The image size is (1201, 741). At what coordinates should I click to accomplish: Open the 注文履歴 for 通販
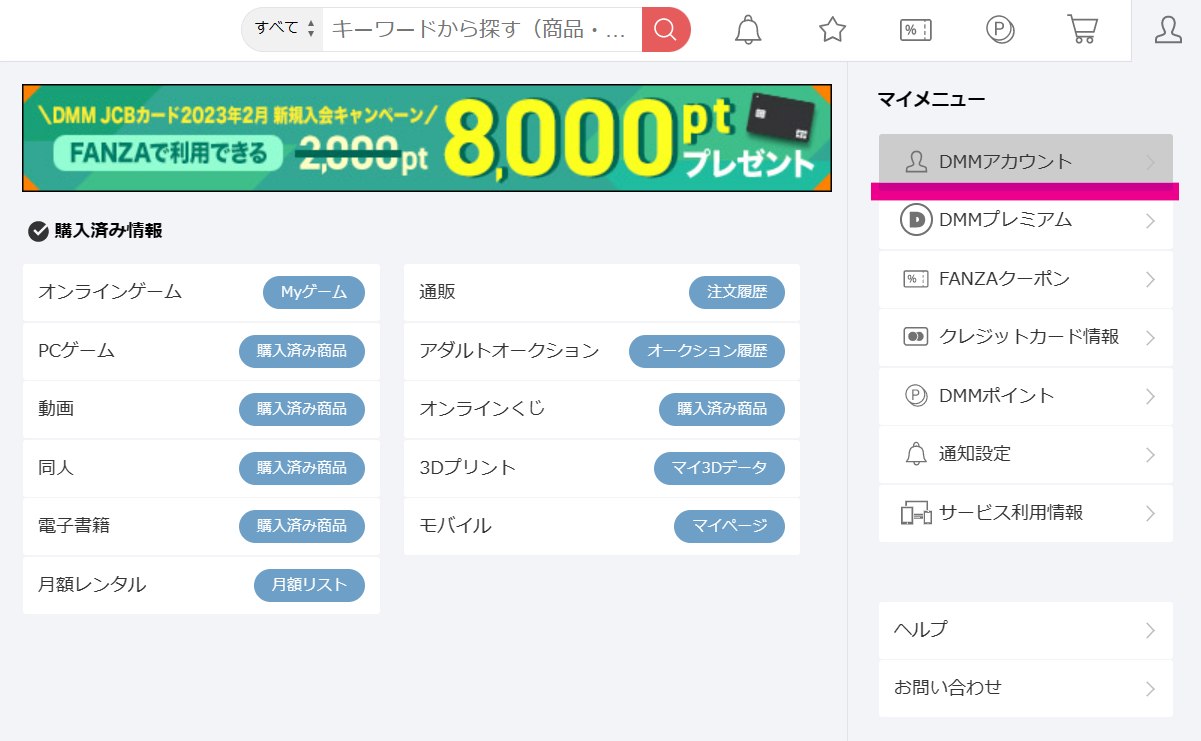click(737, 292)
